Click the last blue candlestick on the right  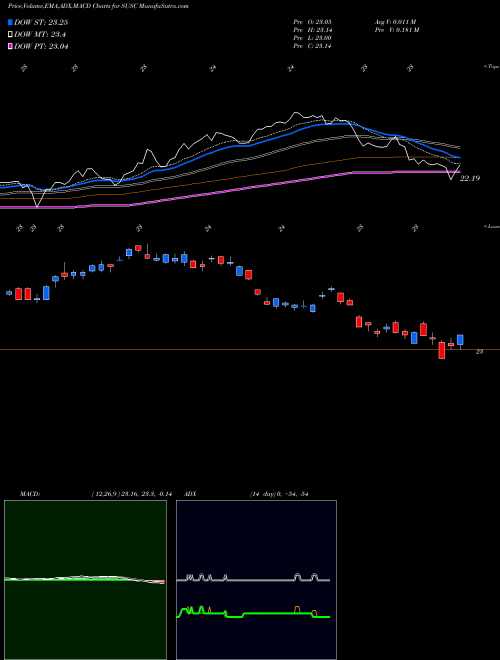(x=460, y=340)
